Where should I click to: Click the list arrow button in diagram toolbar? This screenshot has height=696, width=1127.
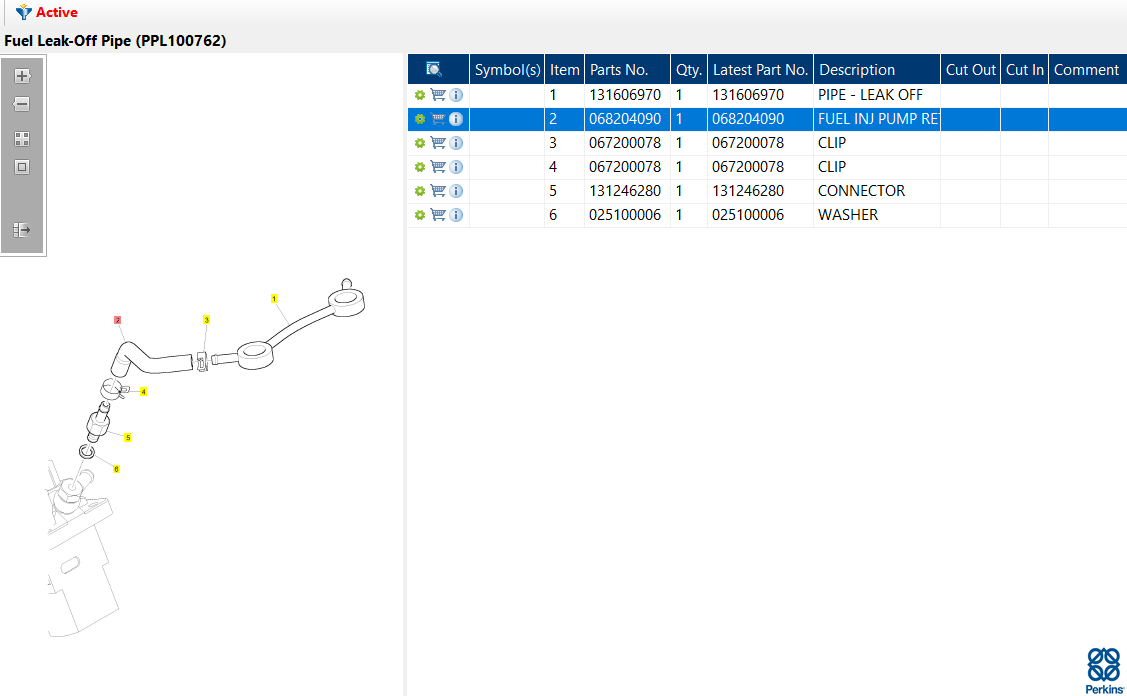[x=22, y=230]
